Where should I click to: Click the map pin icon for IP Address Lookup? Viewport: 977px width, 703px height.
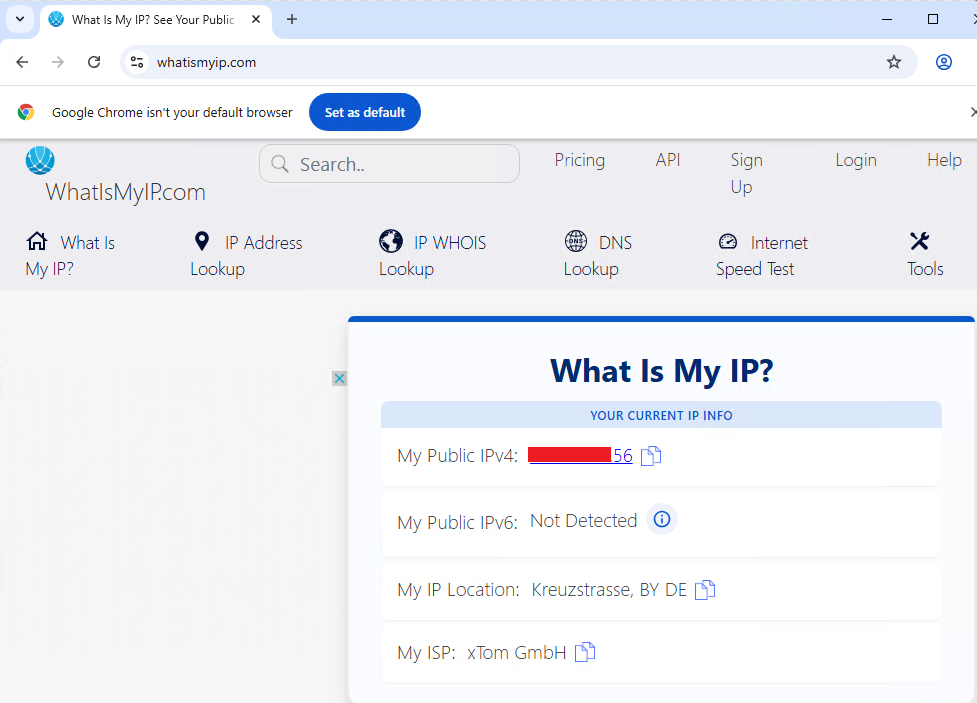coord(202,241)
